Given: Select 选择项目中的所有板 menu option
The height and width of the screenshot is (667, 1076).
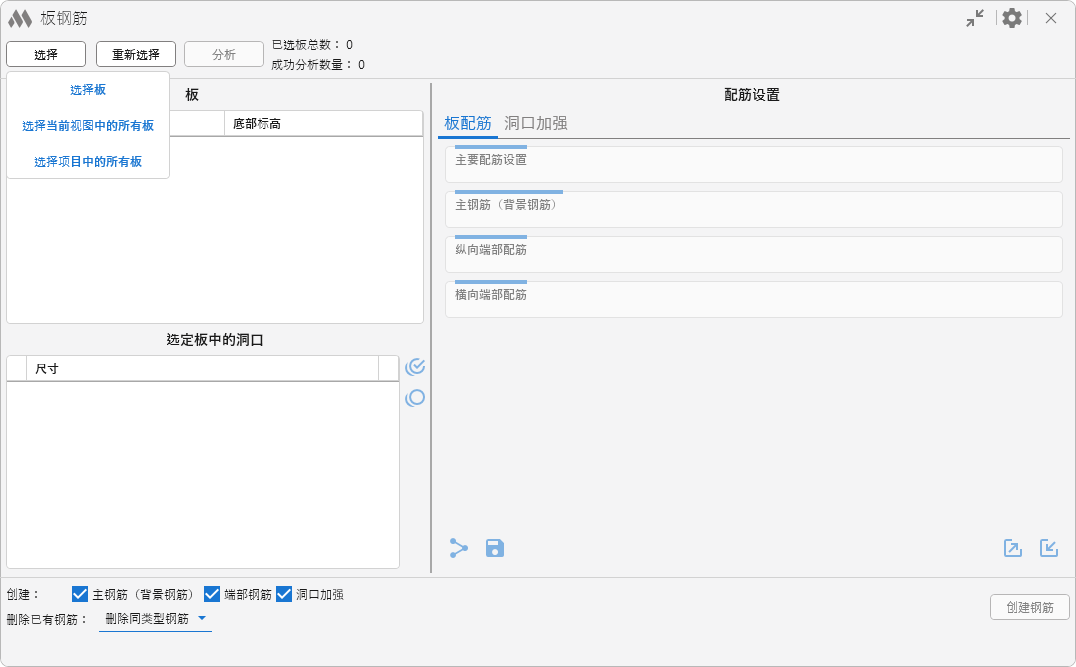Looking at the screenshot, I should 88,162.
